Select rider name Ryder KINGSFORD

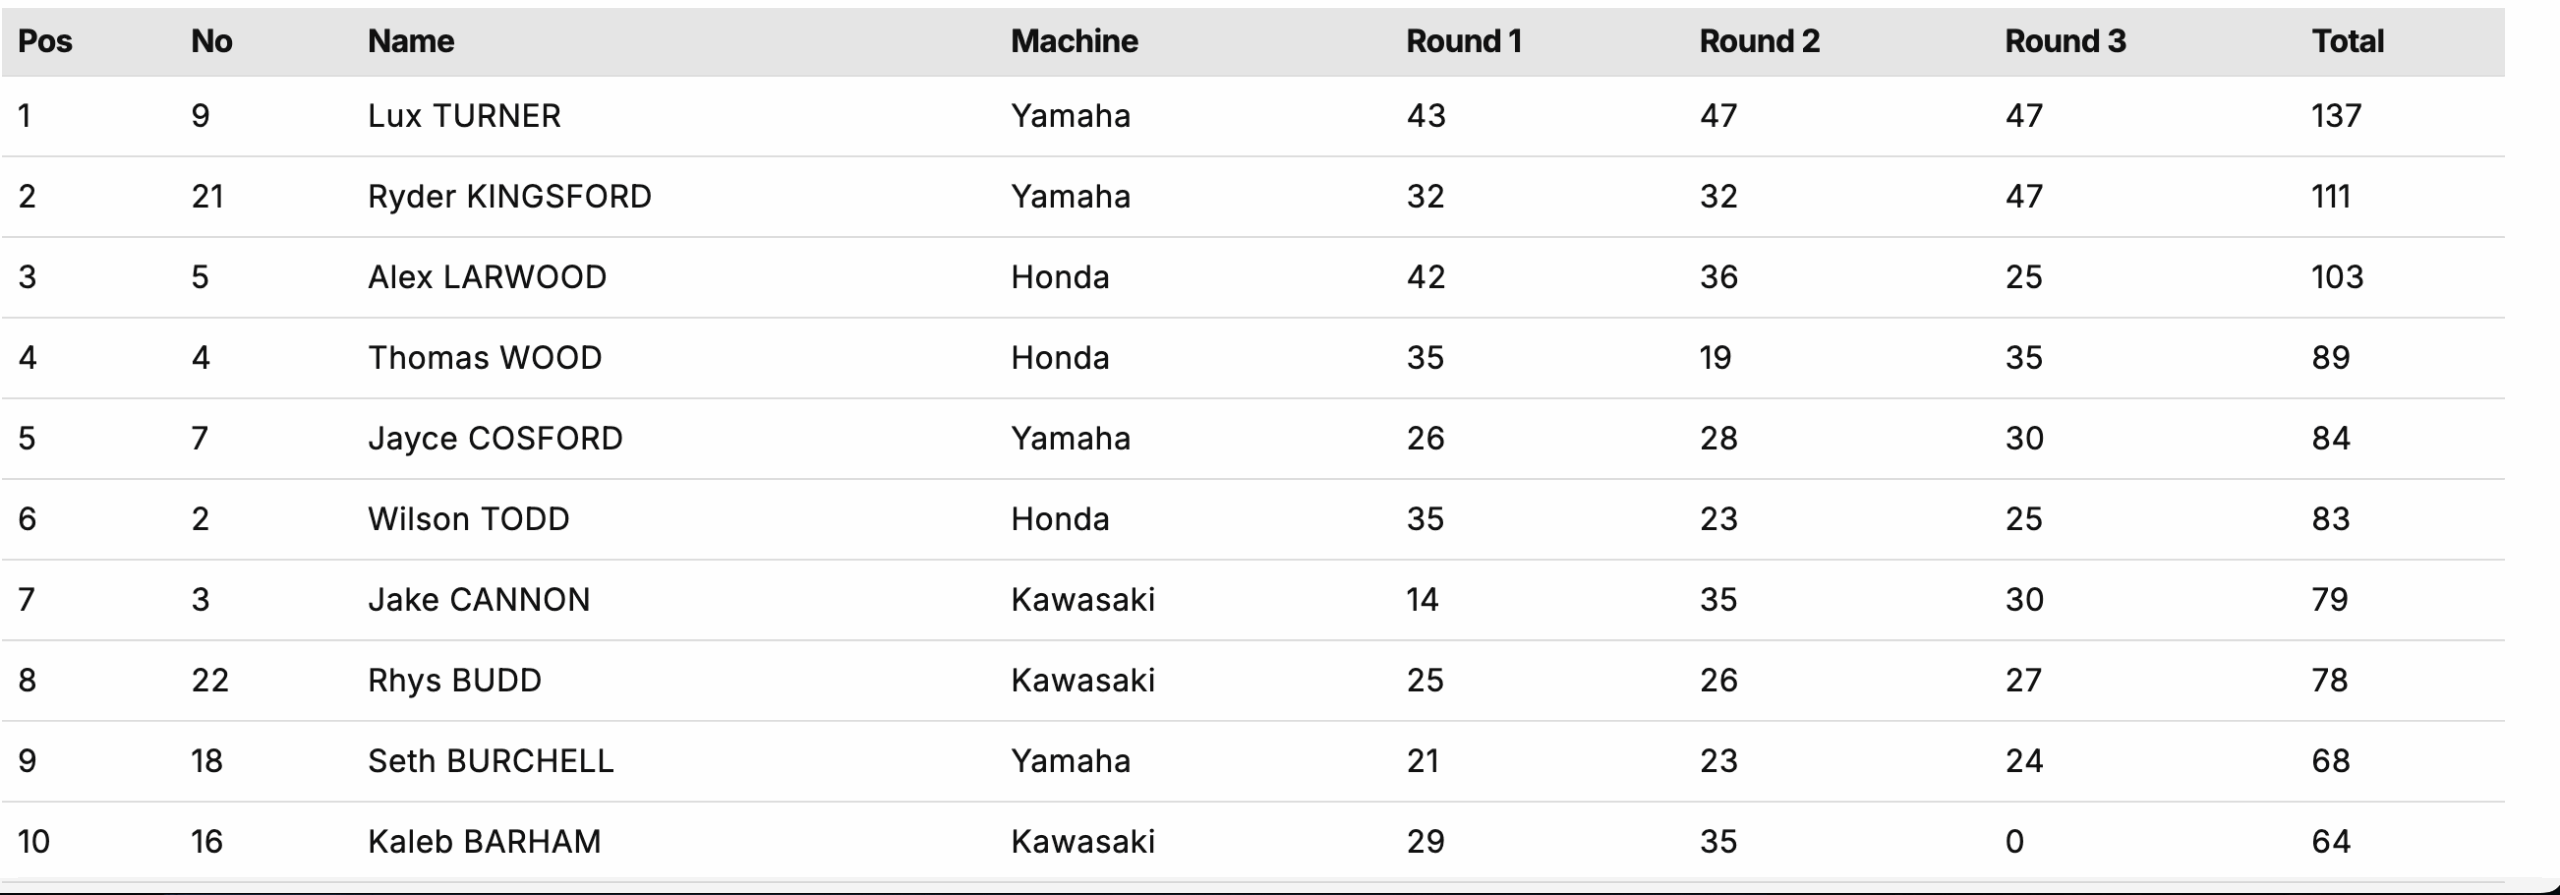point(509,196)
